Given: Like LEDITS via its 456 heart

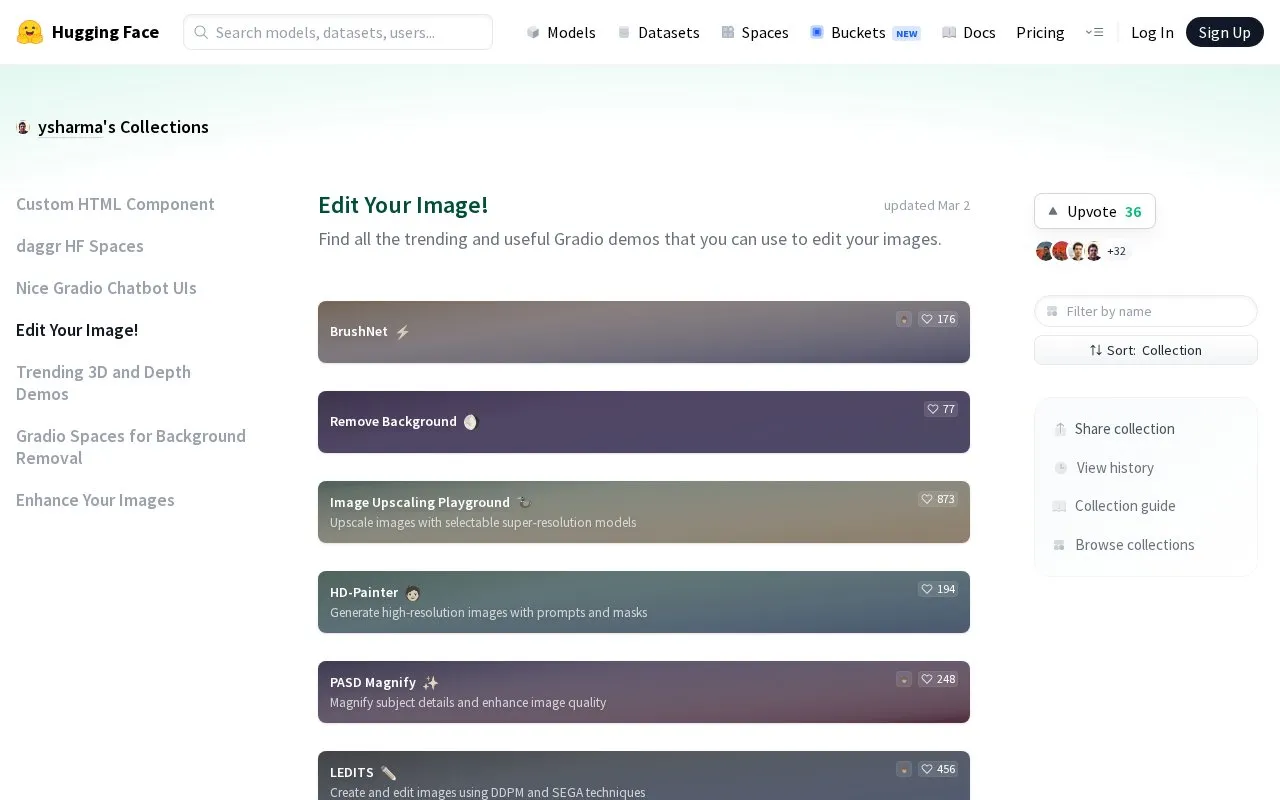Looking at the screenshot, I should 938,769.
